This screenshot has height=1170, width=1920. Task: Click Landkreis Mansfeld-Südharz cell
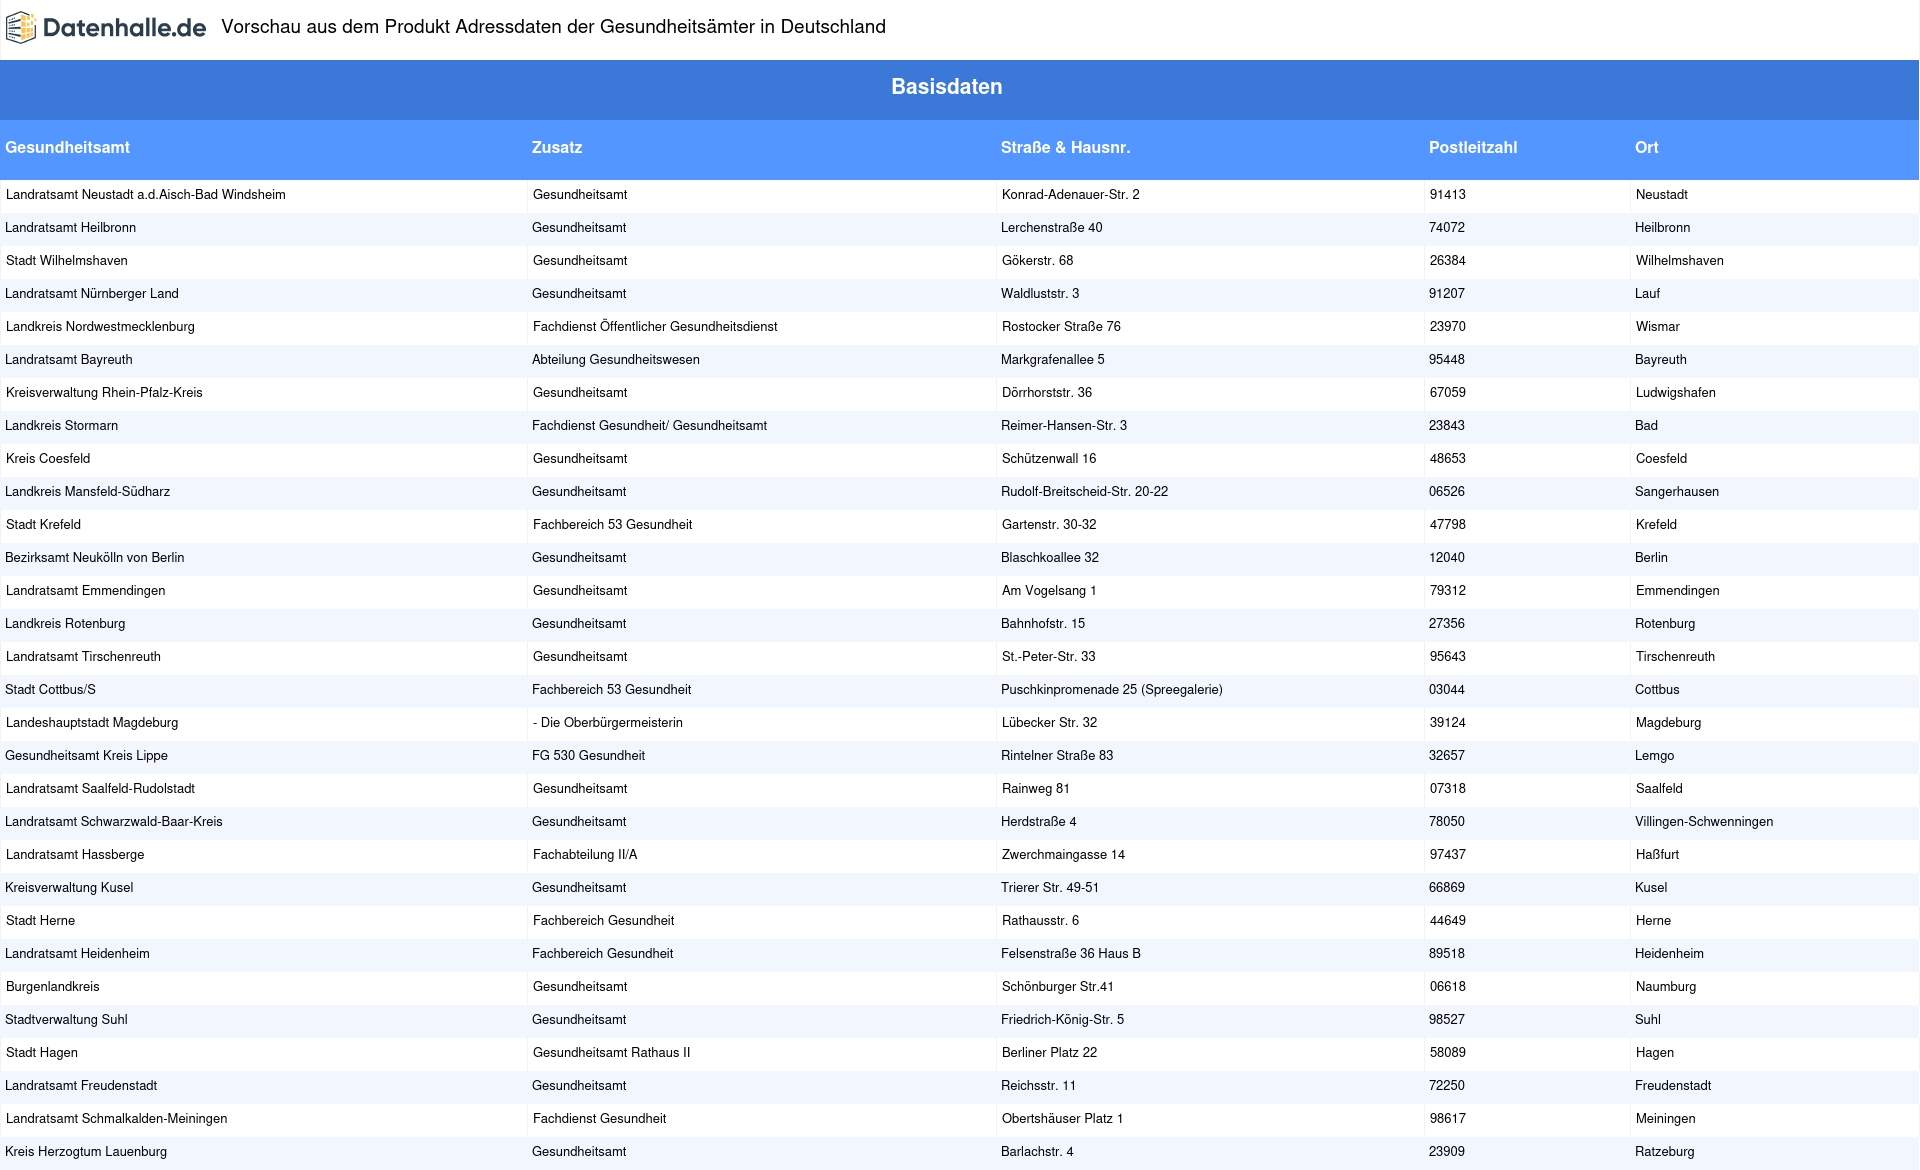point(88,492)
